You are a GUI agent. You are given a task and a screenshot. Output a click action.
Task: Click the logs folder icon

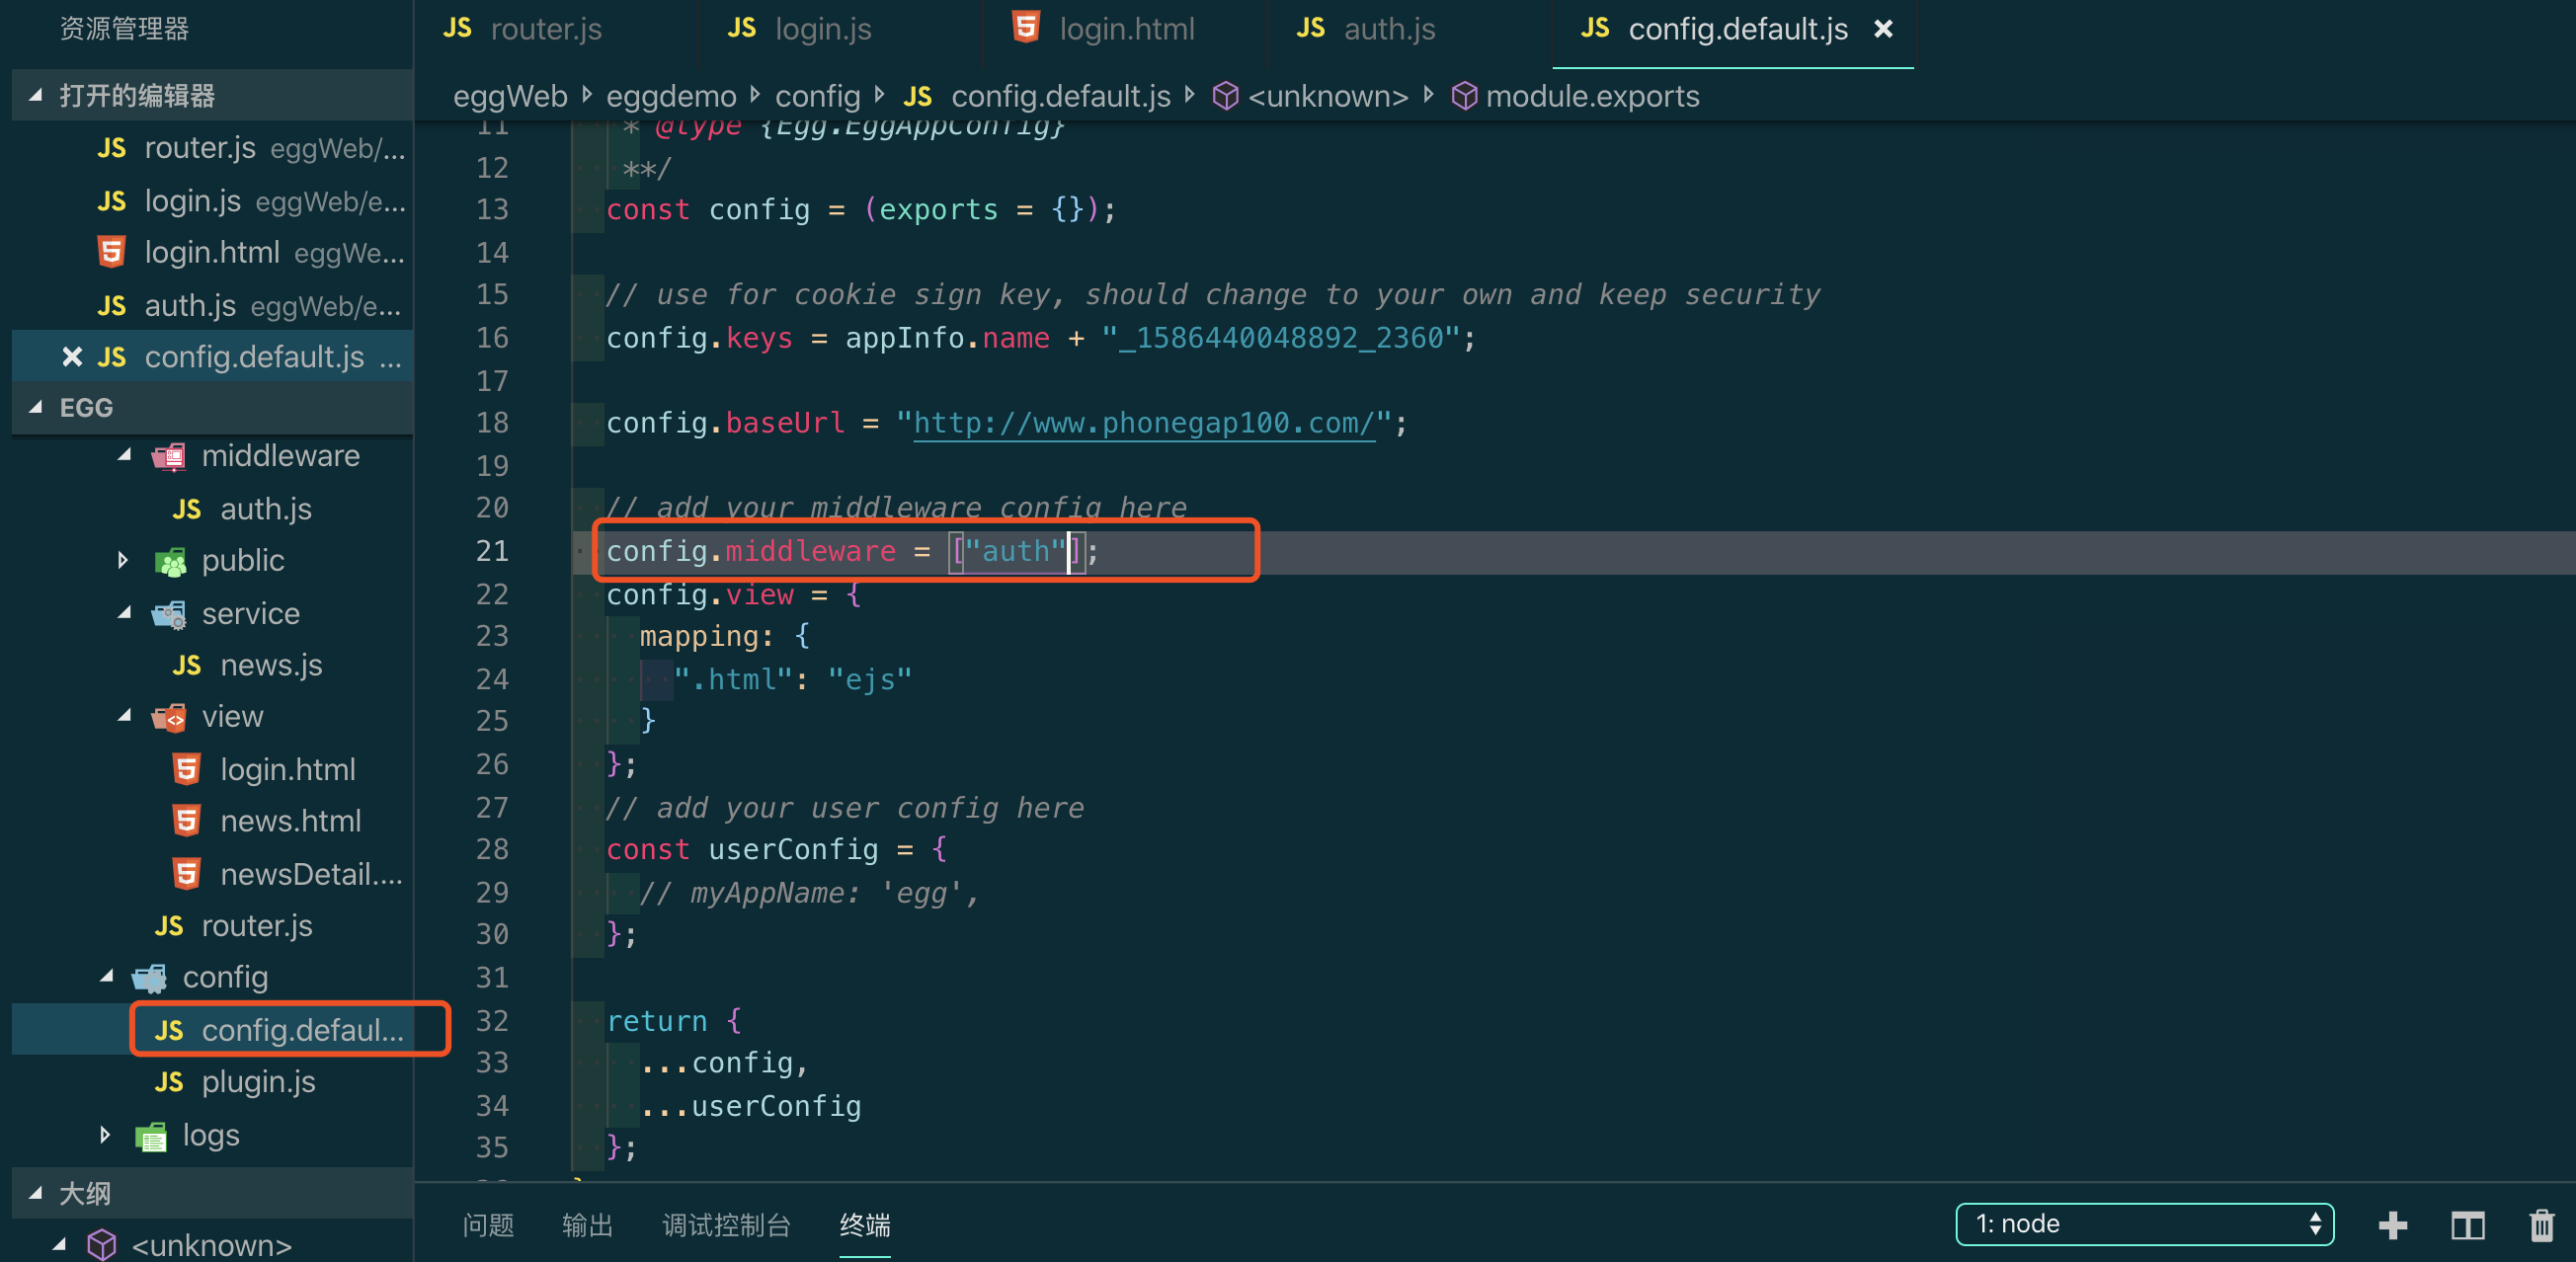[x=151, y=1136]
